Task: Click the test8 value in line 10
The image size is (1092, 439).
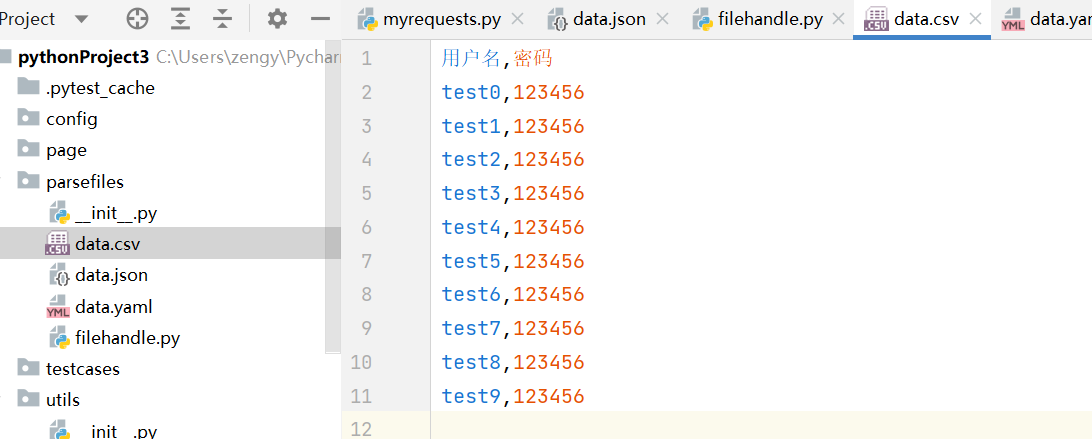Action: pos(471,362)
